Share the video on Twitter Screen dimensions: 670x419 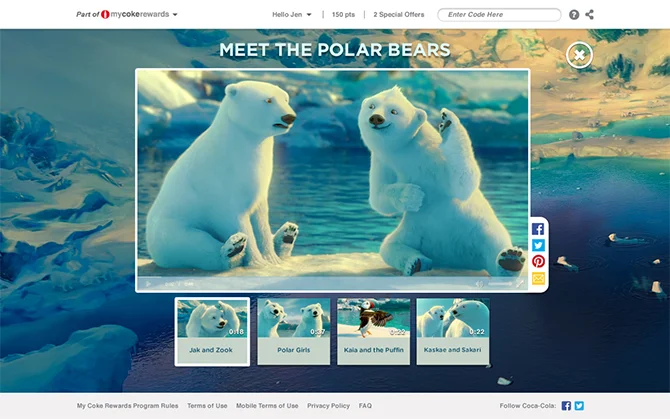[x=538, y=245]
